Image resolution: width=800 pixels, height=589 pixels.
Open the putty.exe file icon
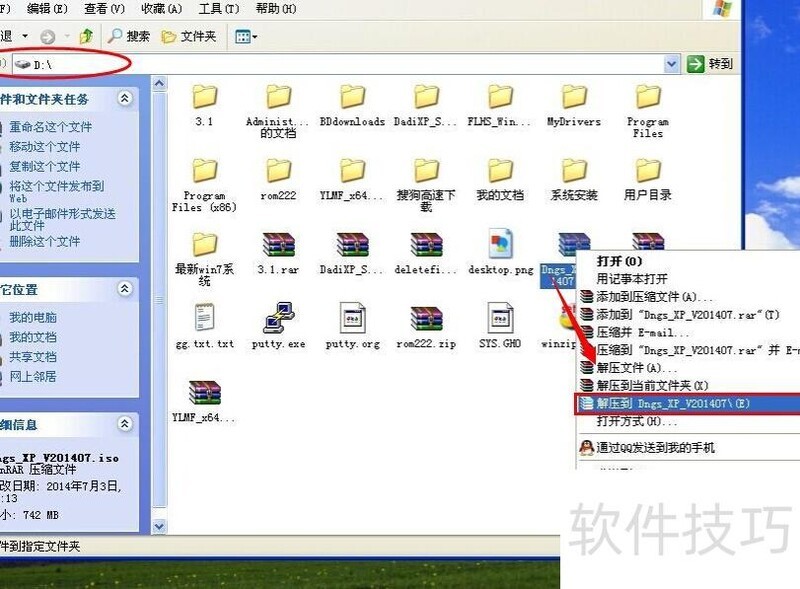click(x=278, y=320)
